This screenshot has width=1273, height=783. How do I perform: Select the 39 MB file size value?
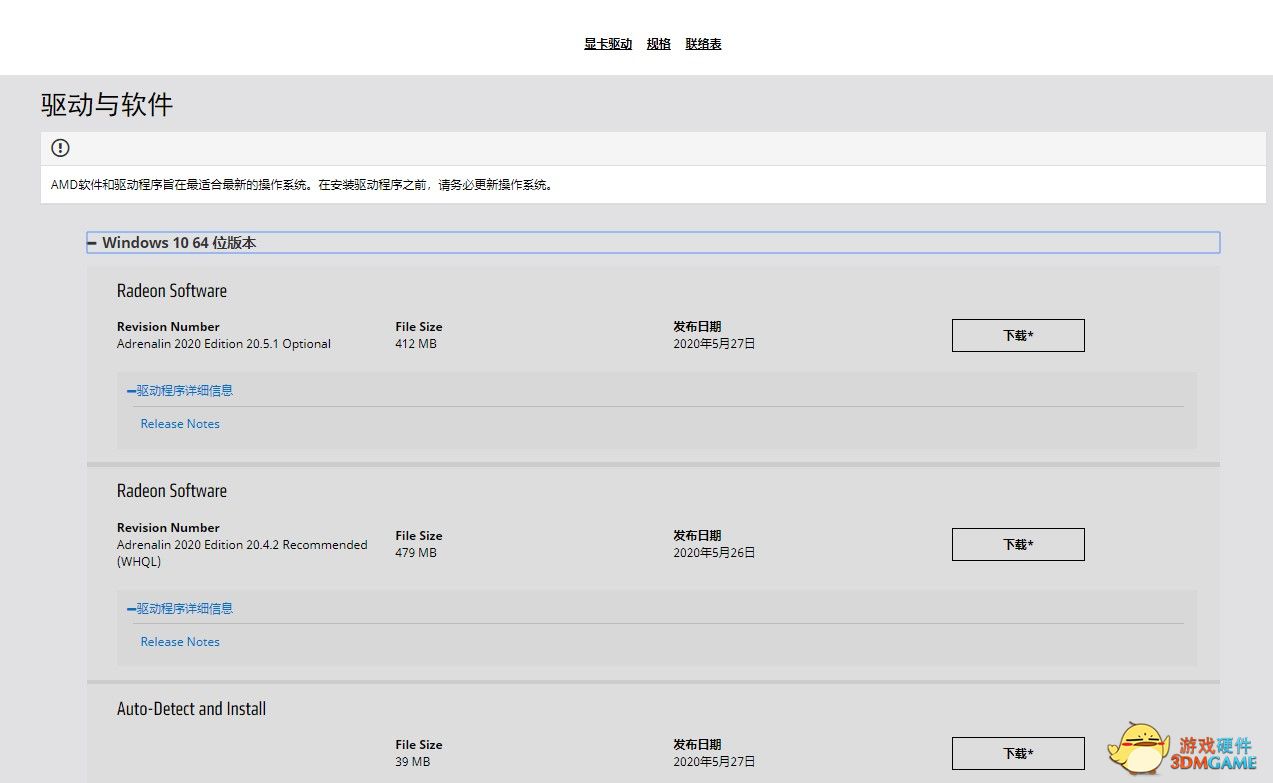point(413,762)
